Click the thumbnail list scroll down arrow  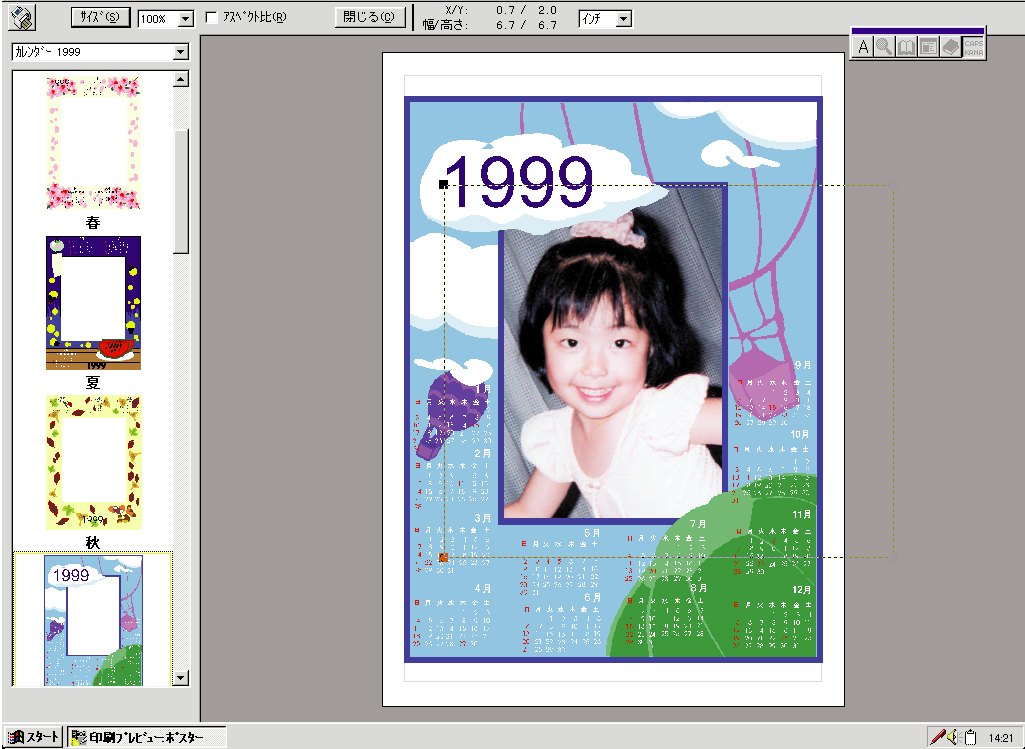pyautogui.click(x=181, y=677)
